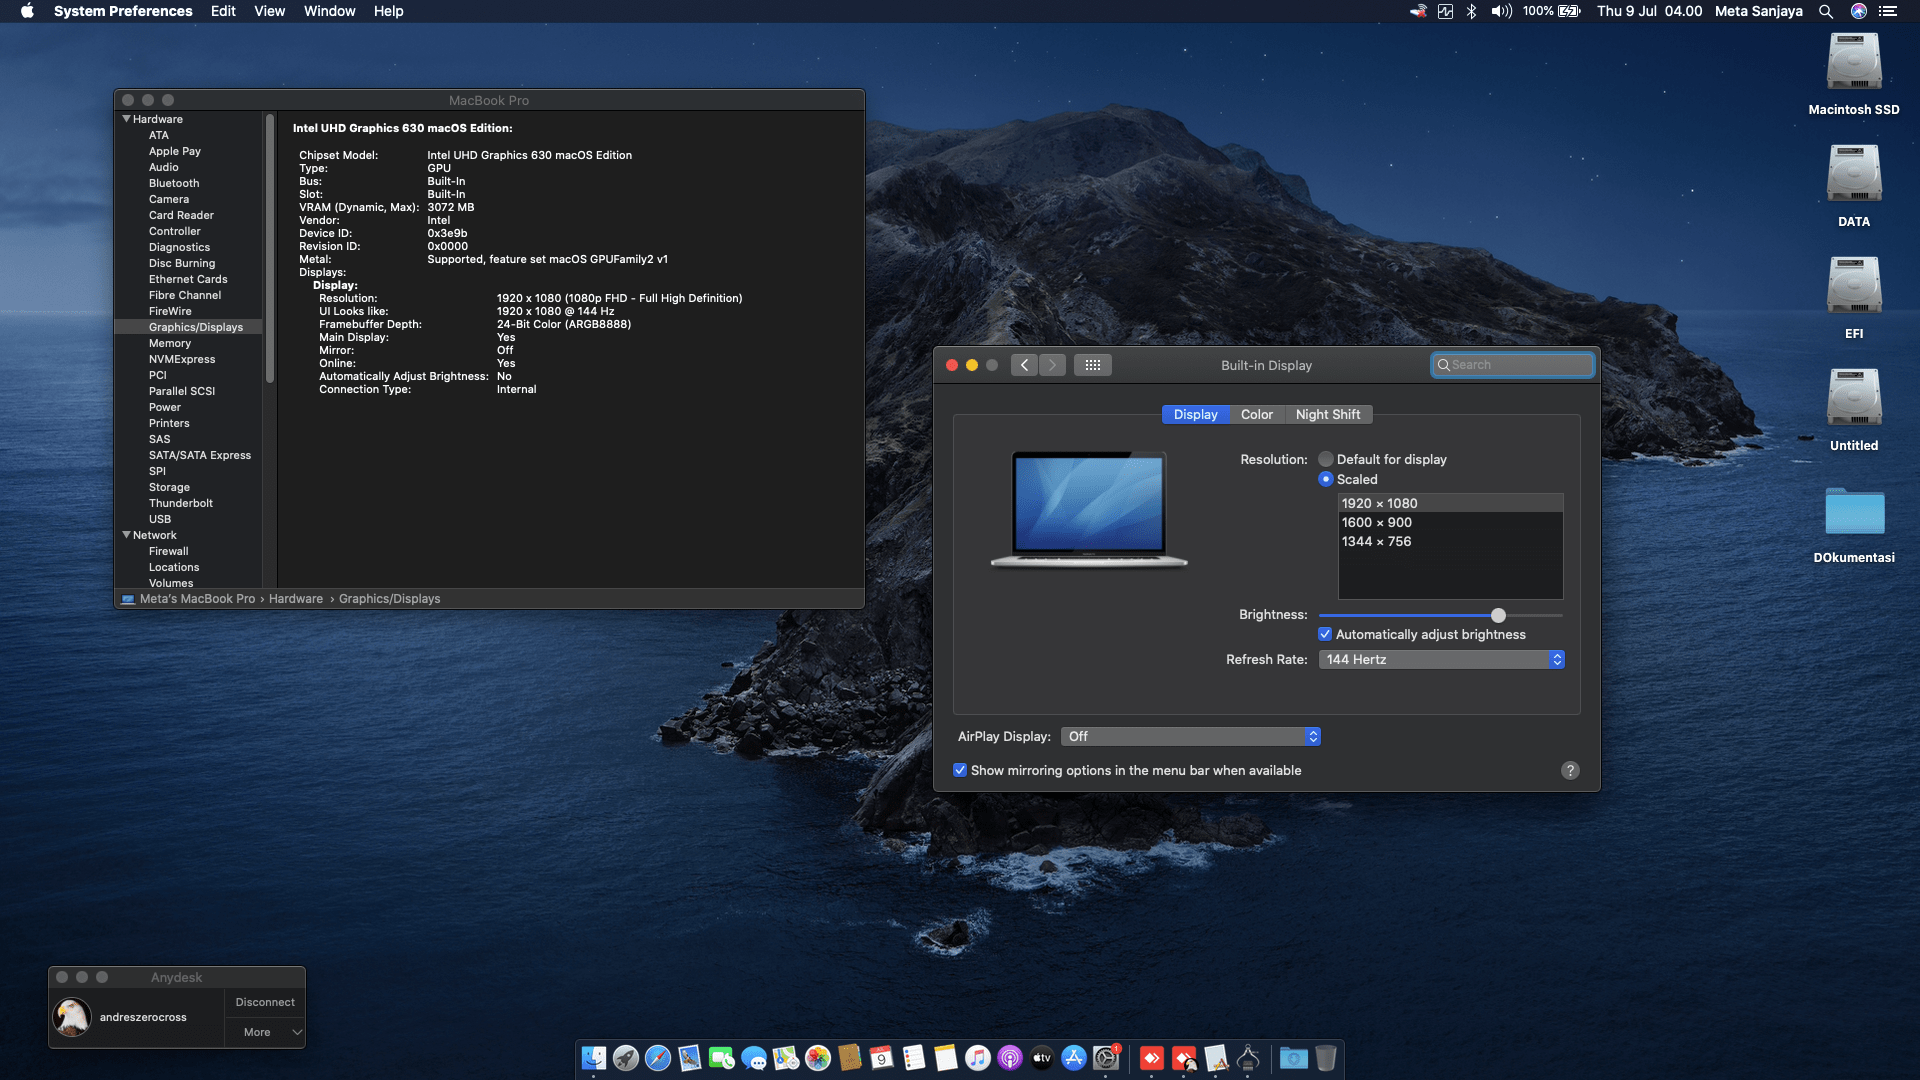The height and width of the screenshot is (1080, 1920).
Task: Open Music app in the Dock
Action: (978, 1058)
